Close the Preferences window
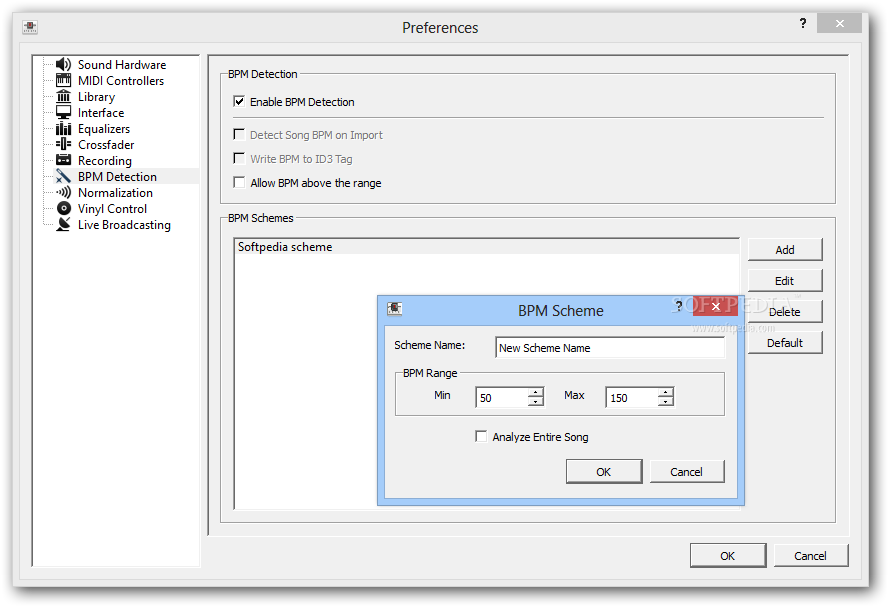The width and height of the screenshot is (889, 607). click(x=840, y=23)
